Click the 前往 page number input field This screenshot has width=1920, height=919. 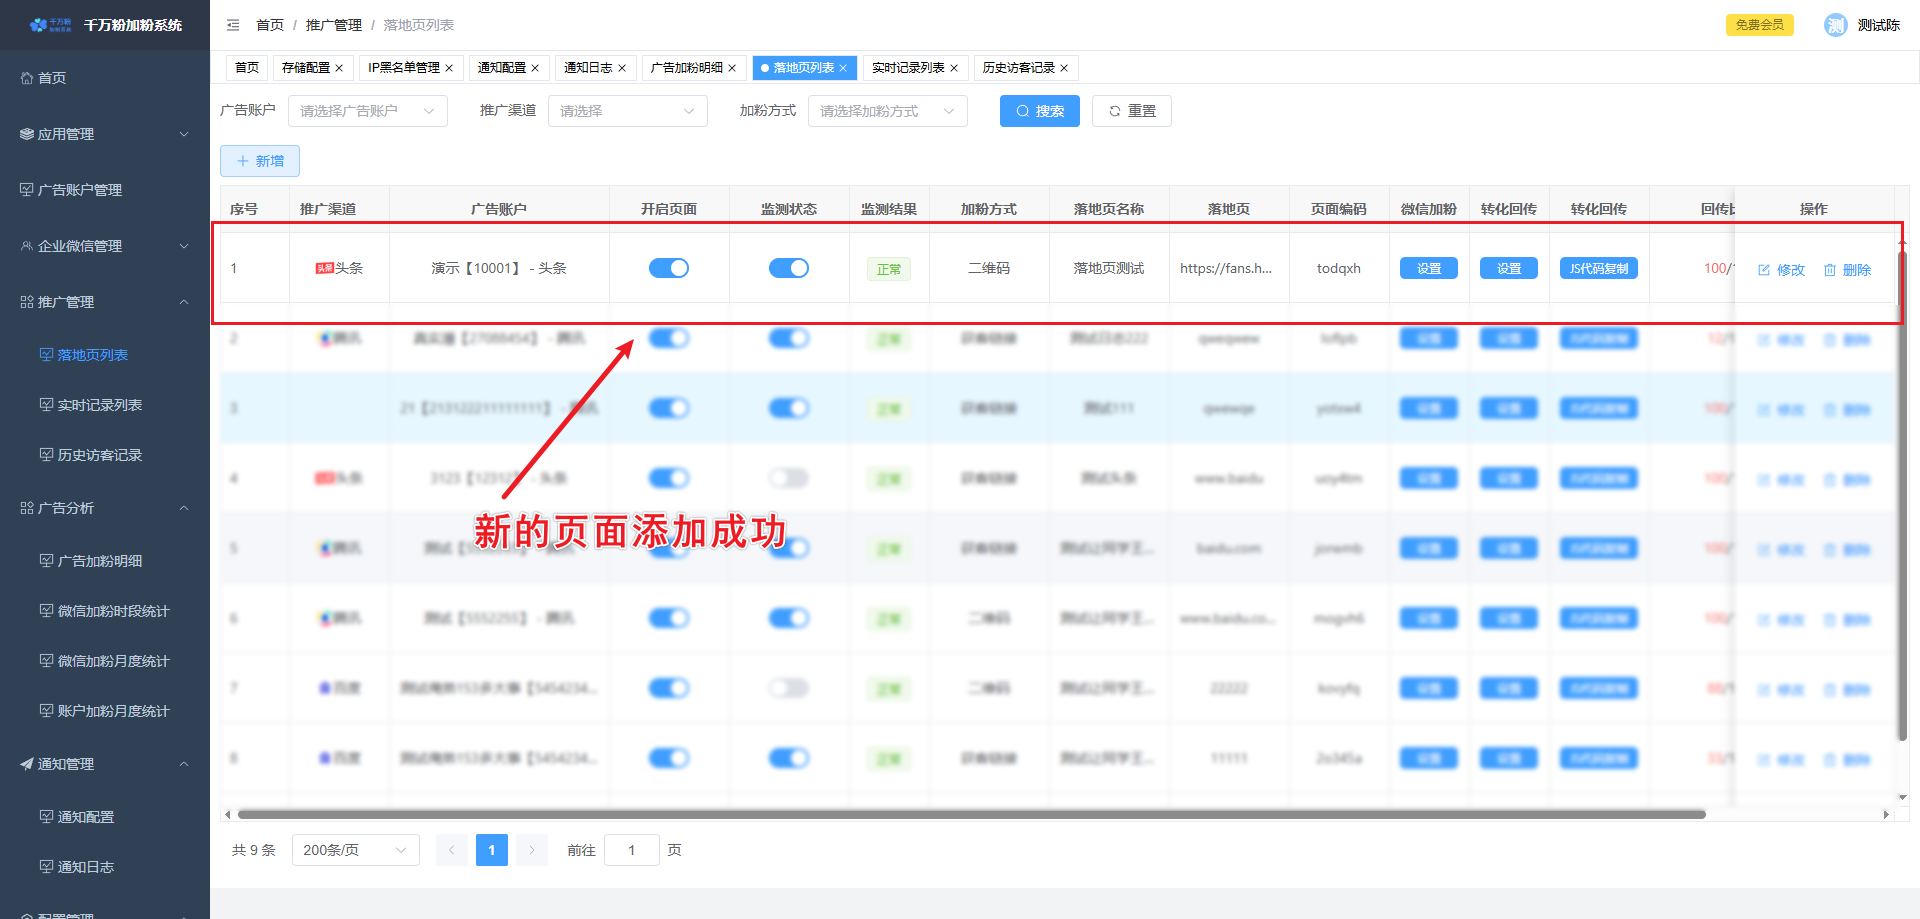631,850
